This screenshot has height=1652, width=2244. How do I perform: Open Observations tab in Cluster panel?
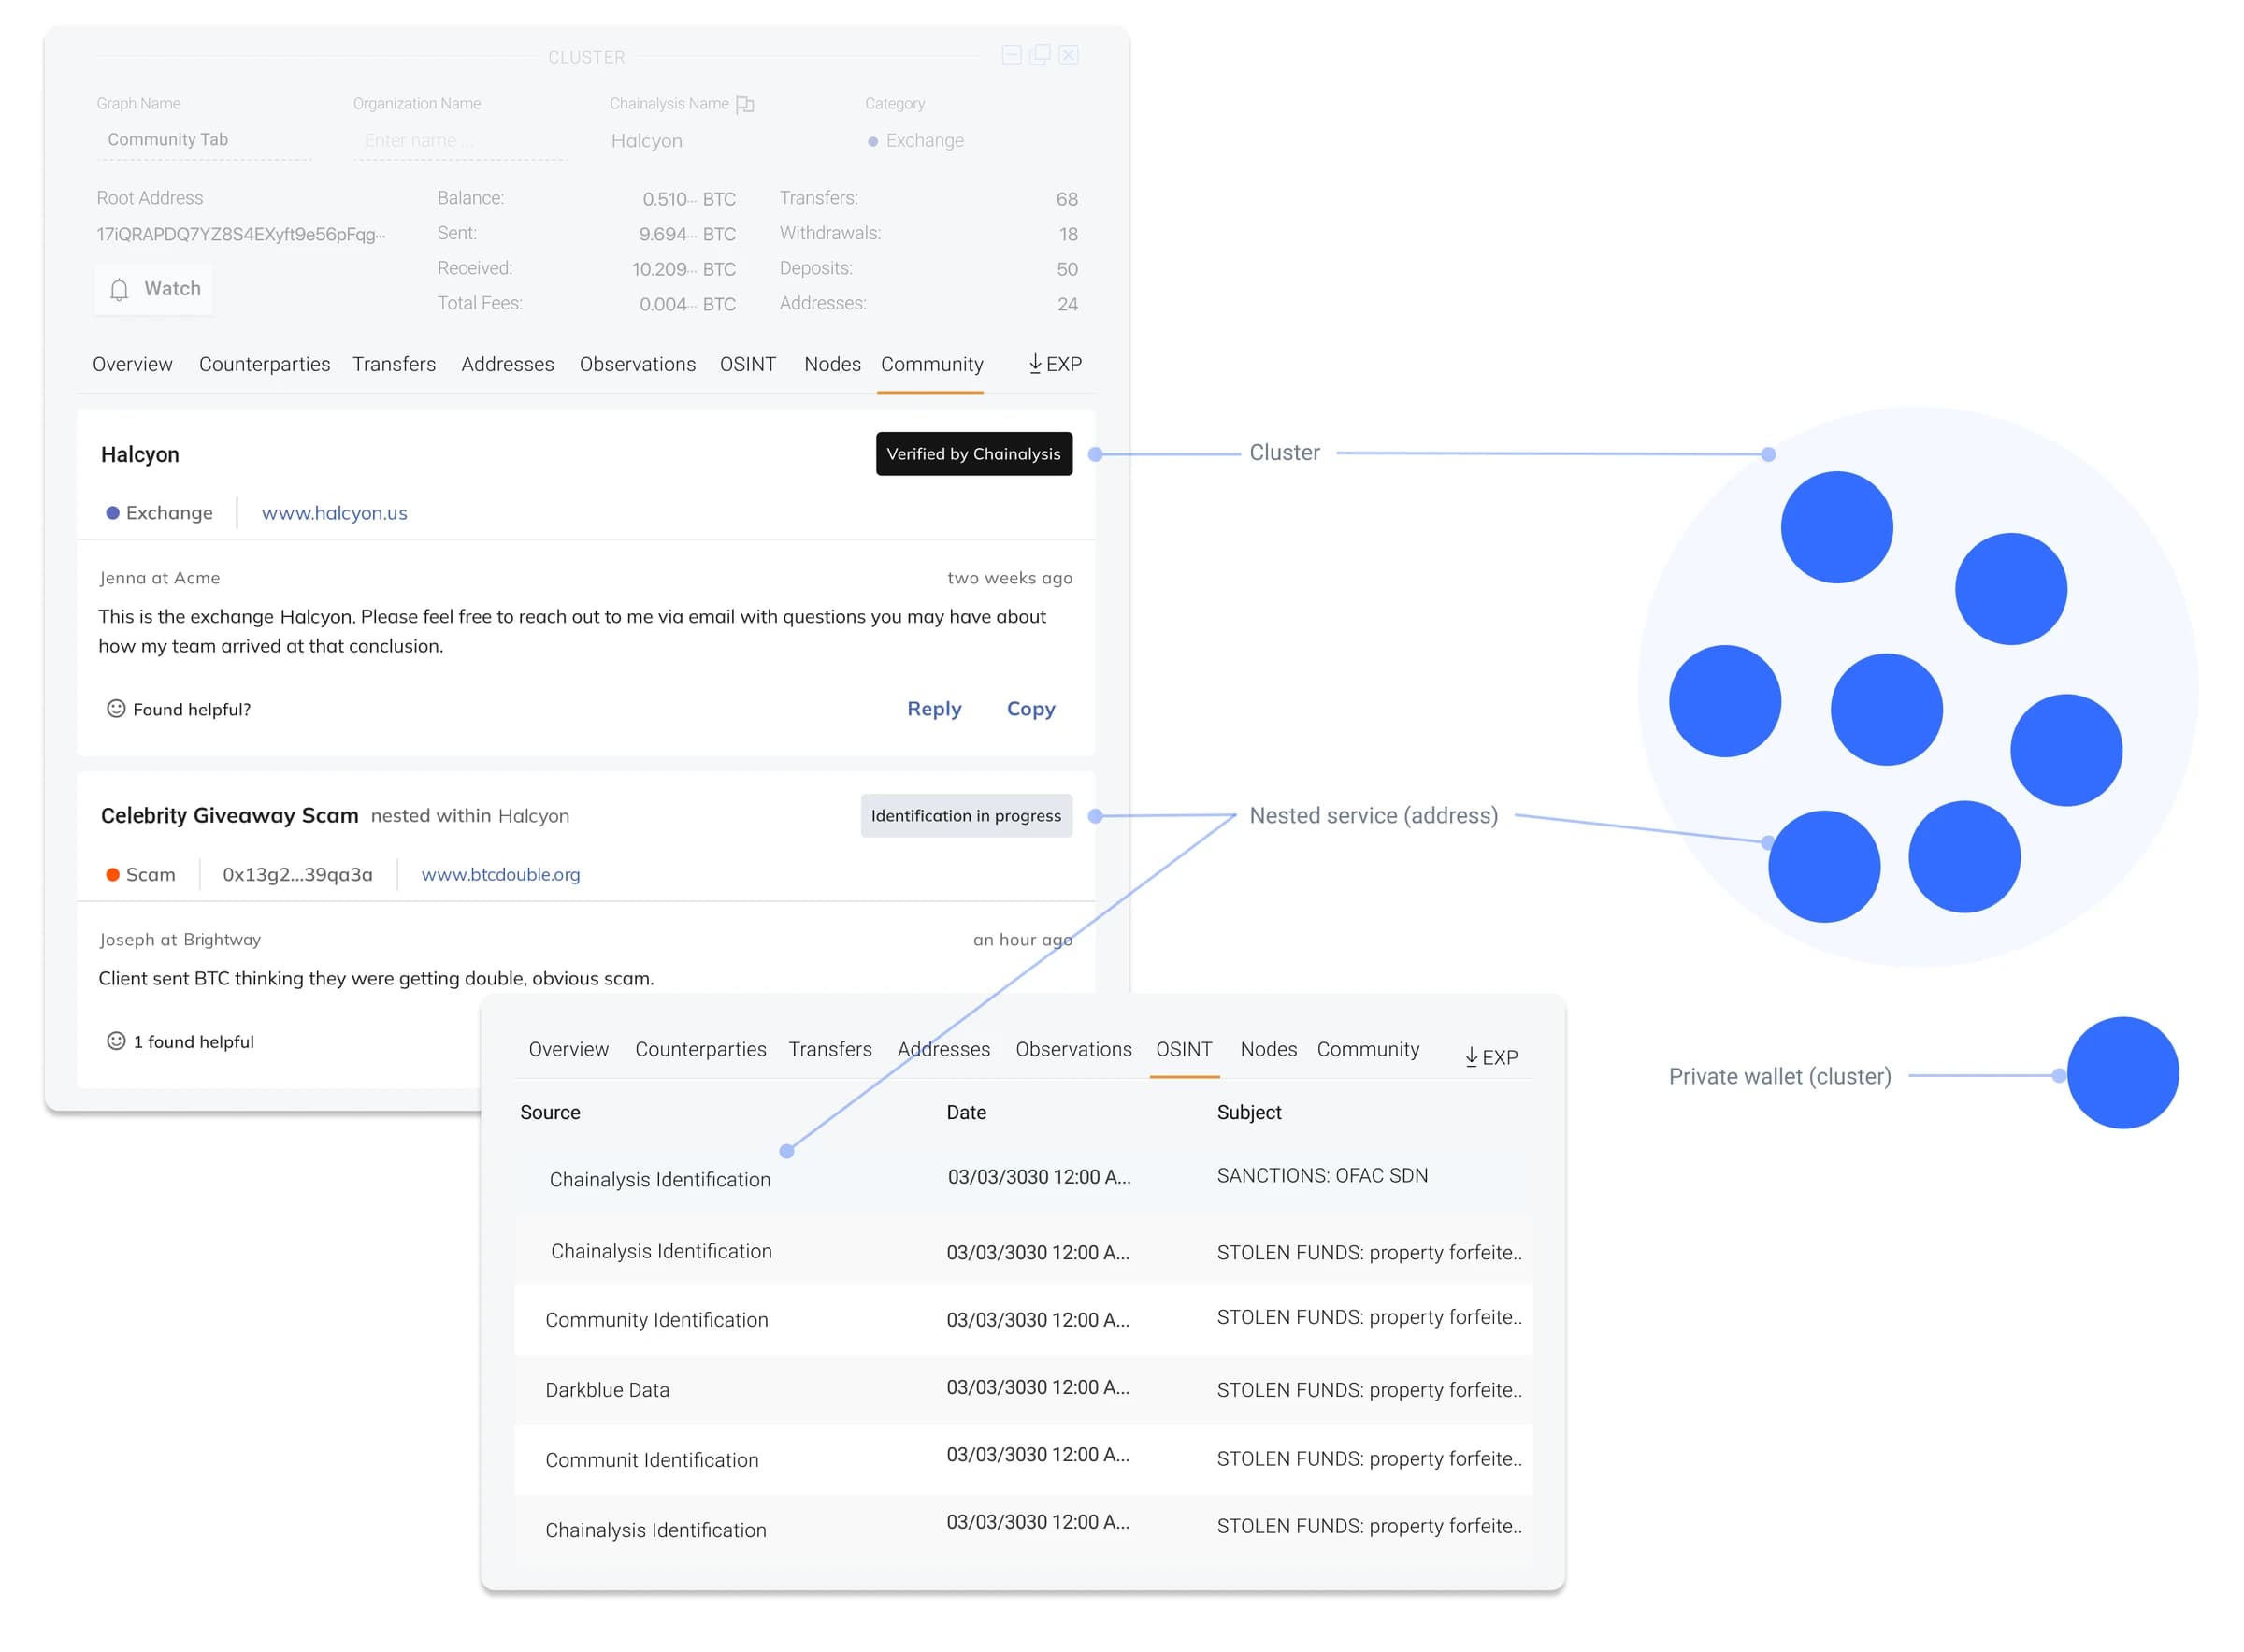click(x=638, y=364)
